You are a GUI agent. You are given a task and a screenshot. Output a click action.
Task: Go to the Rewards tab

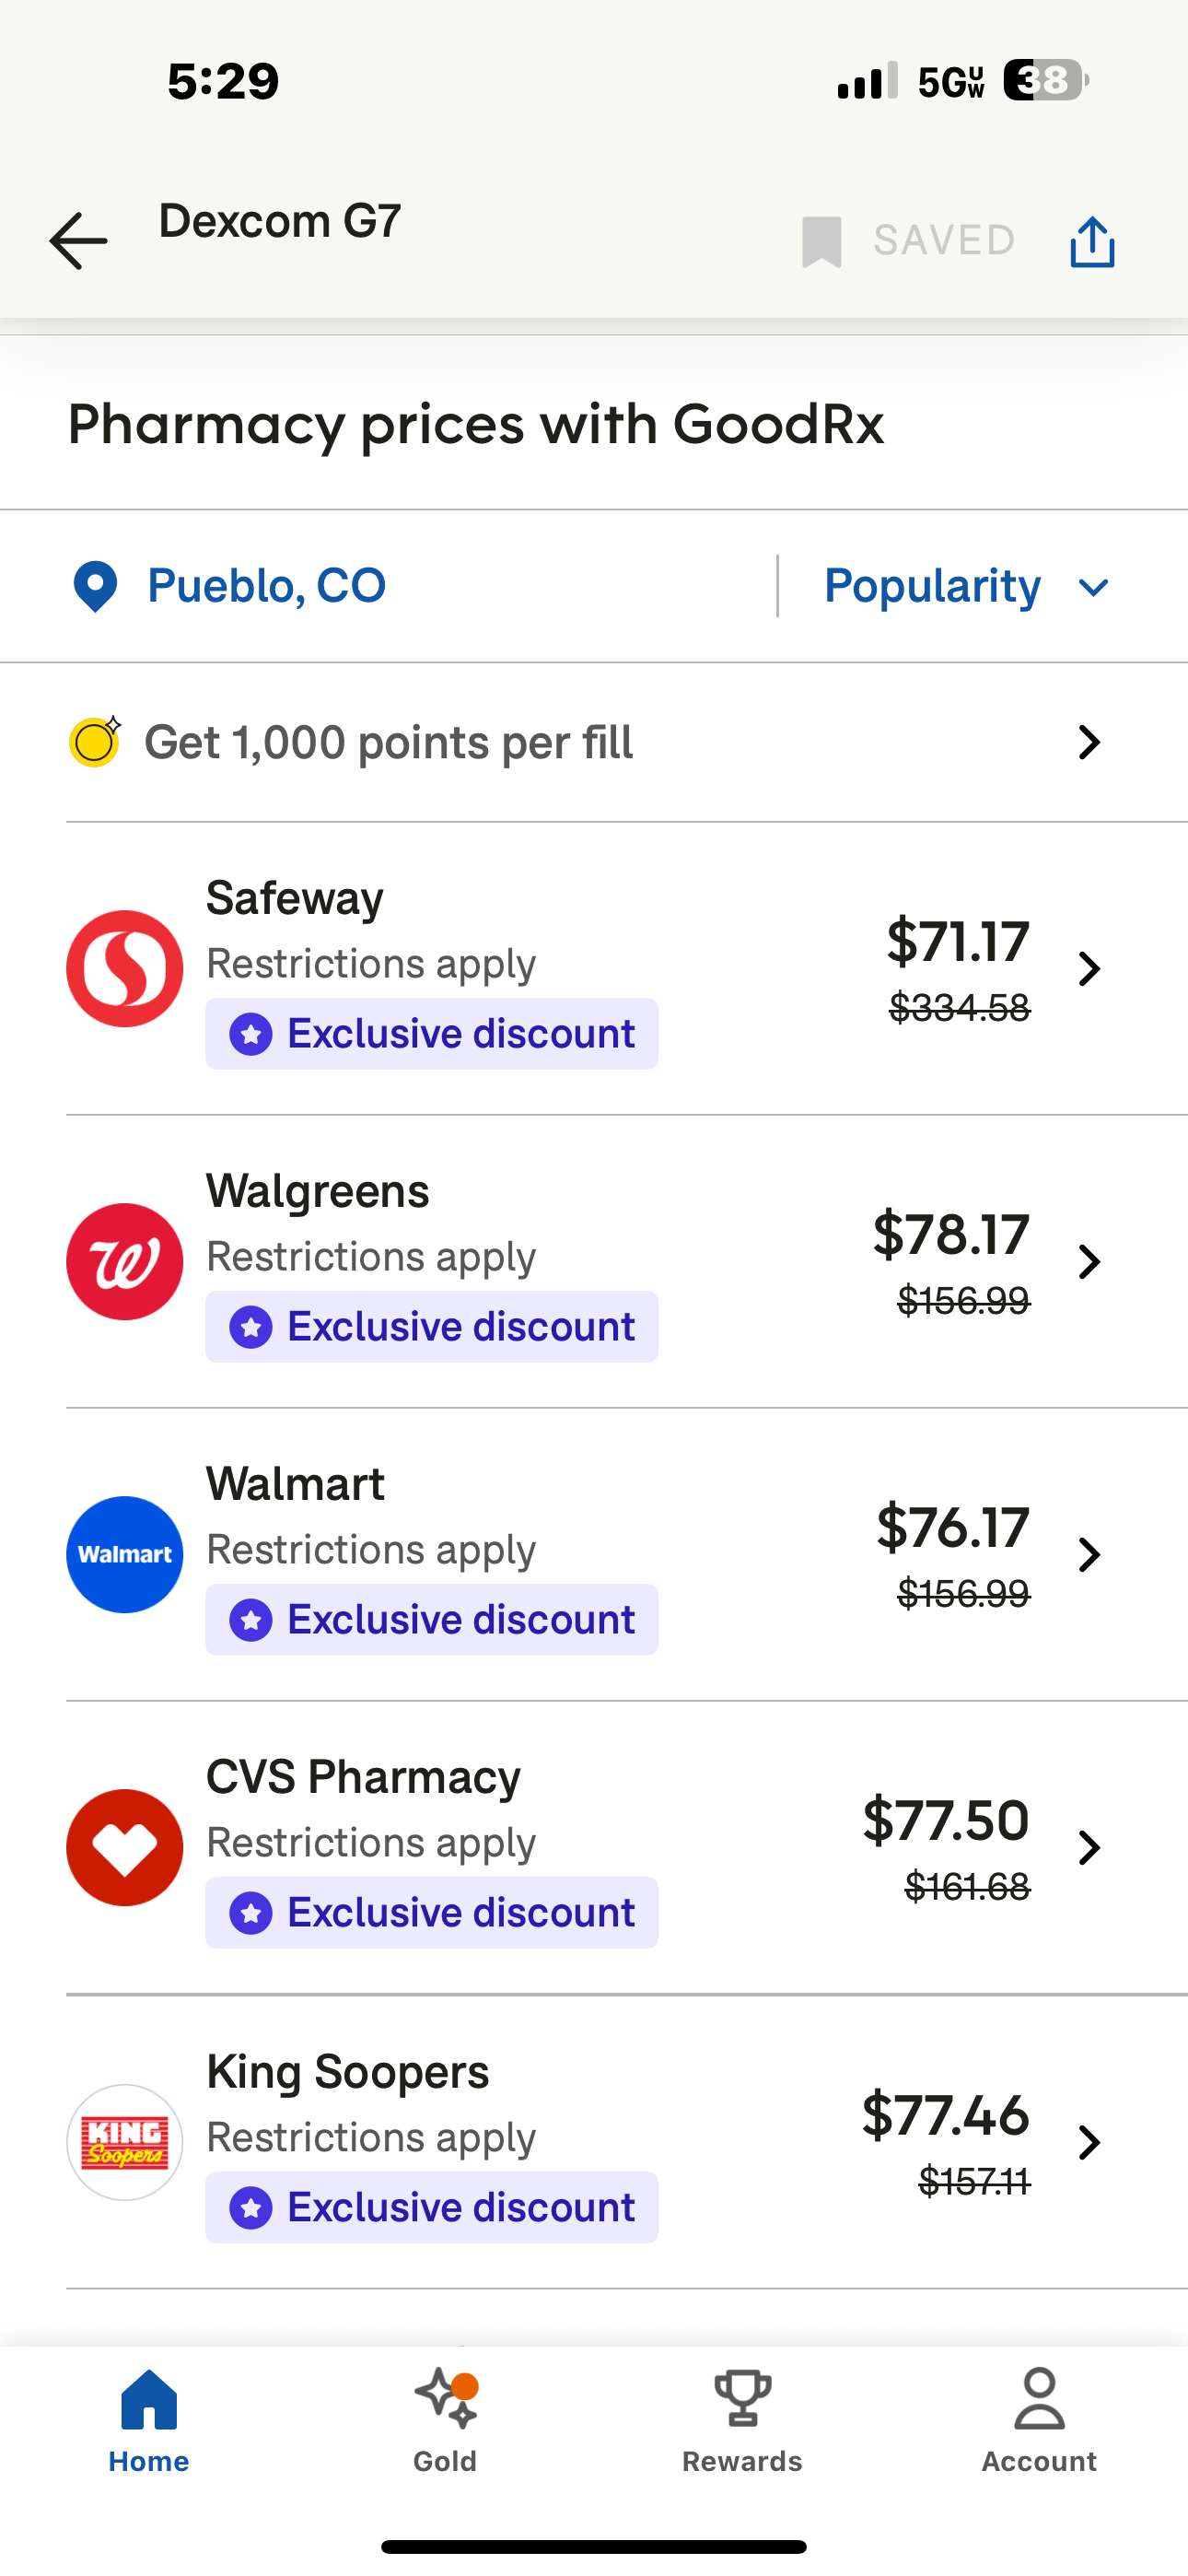click(742, 2420)
